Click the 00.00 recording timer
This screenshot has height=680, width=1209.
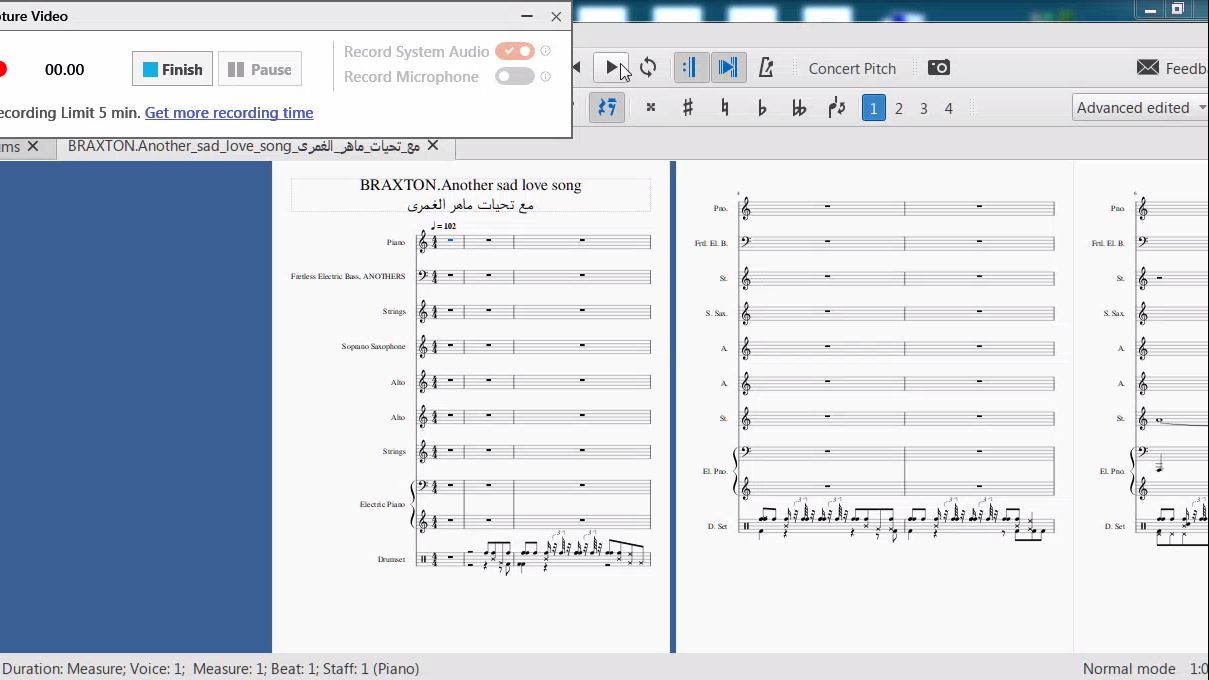point(64,70)
